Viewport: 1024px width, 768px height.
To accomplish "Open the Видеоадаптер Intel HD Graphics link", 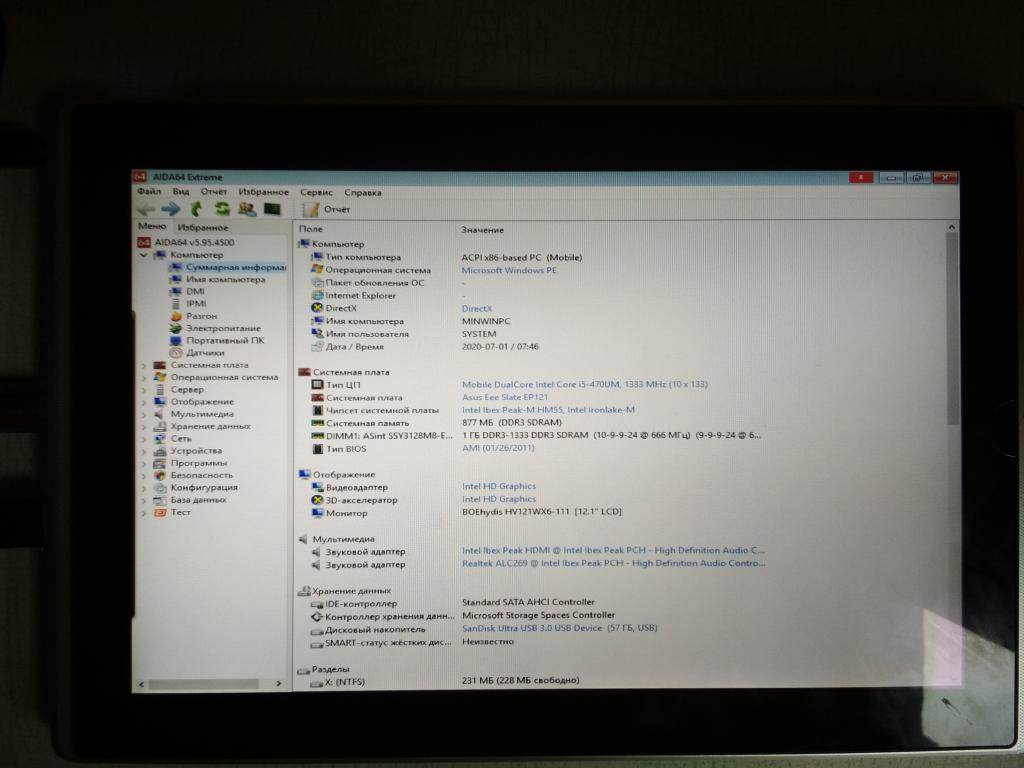I will [498, 487].
